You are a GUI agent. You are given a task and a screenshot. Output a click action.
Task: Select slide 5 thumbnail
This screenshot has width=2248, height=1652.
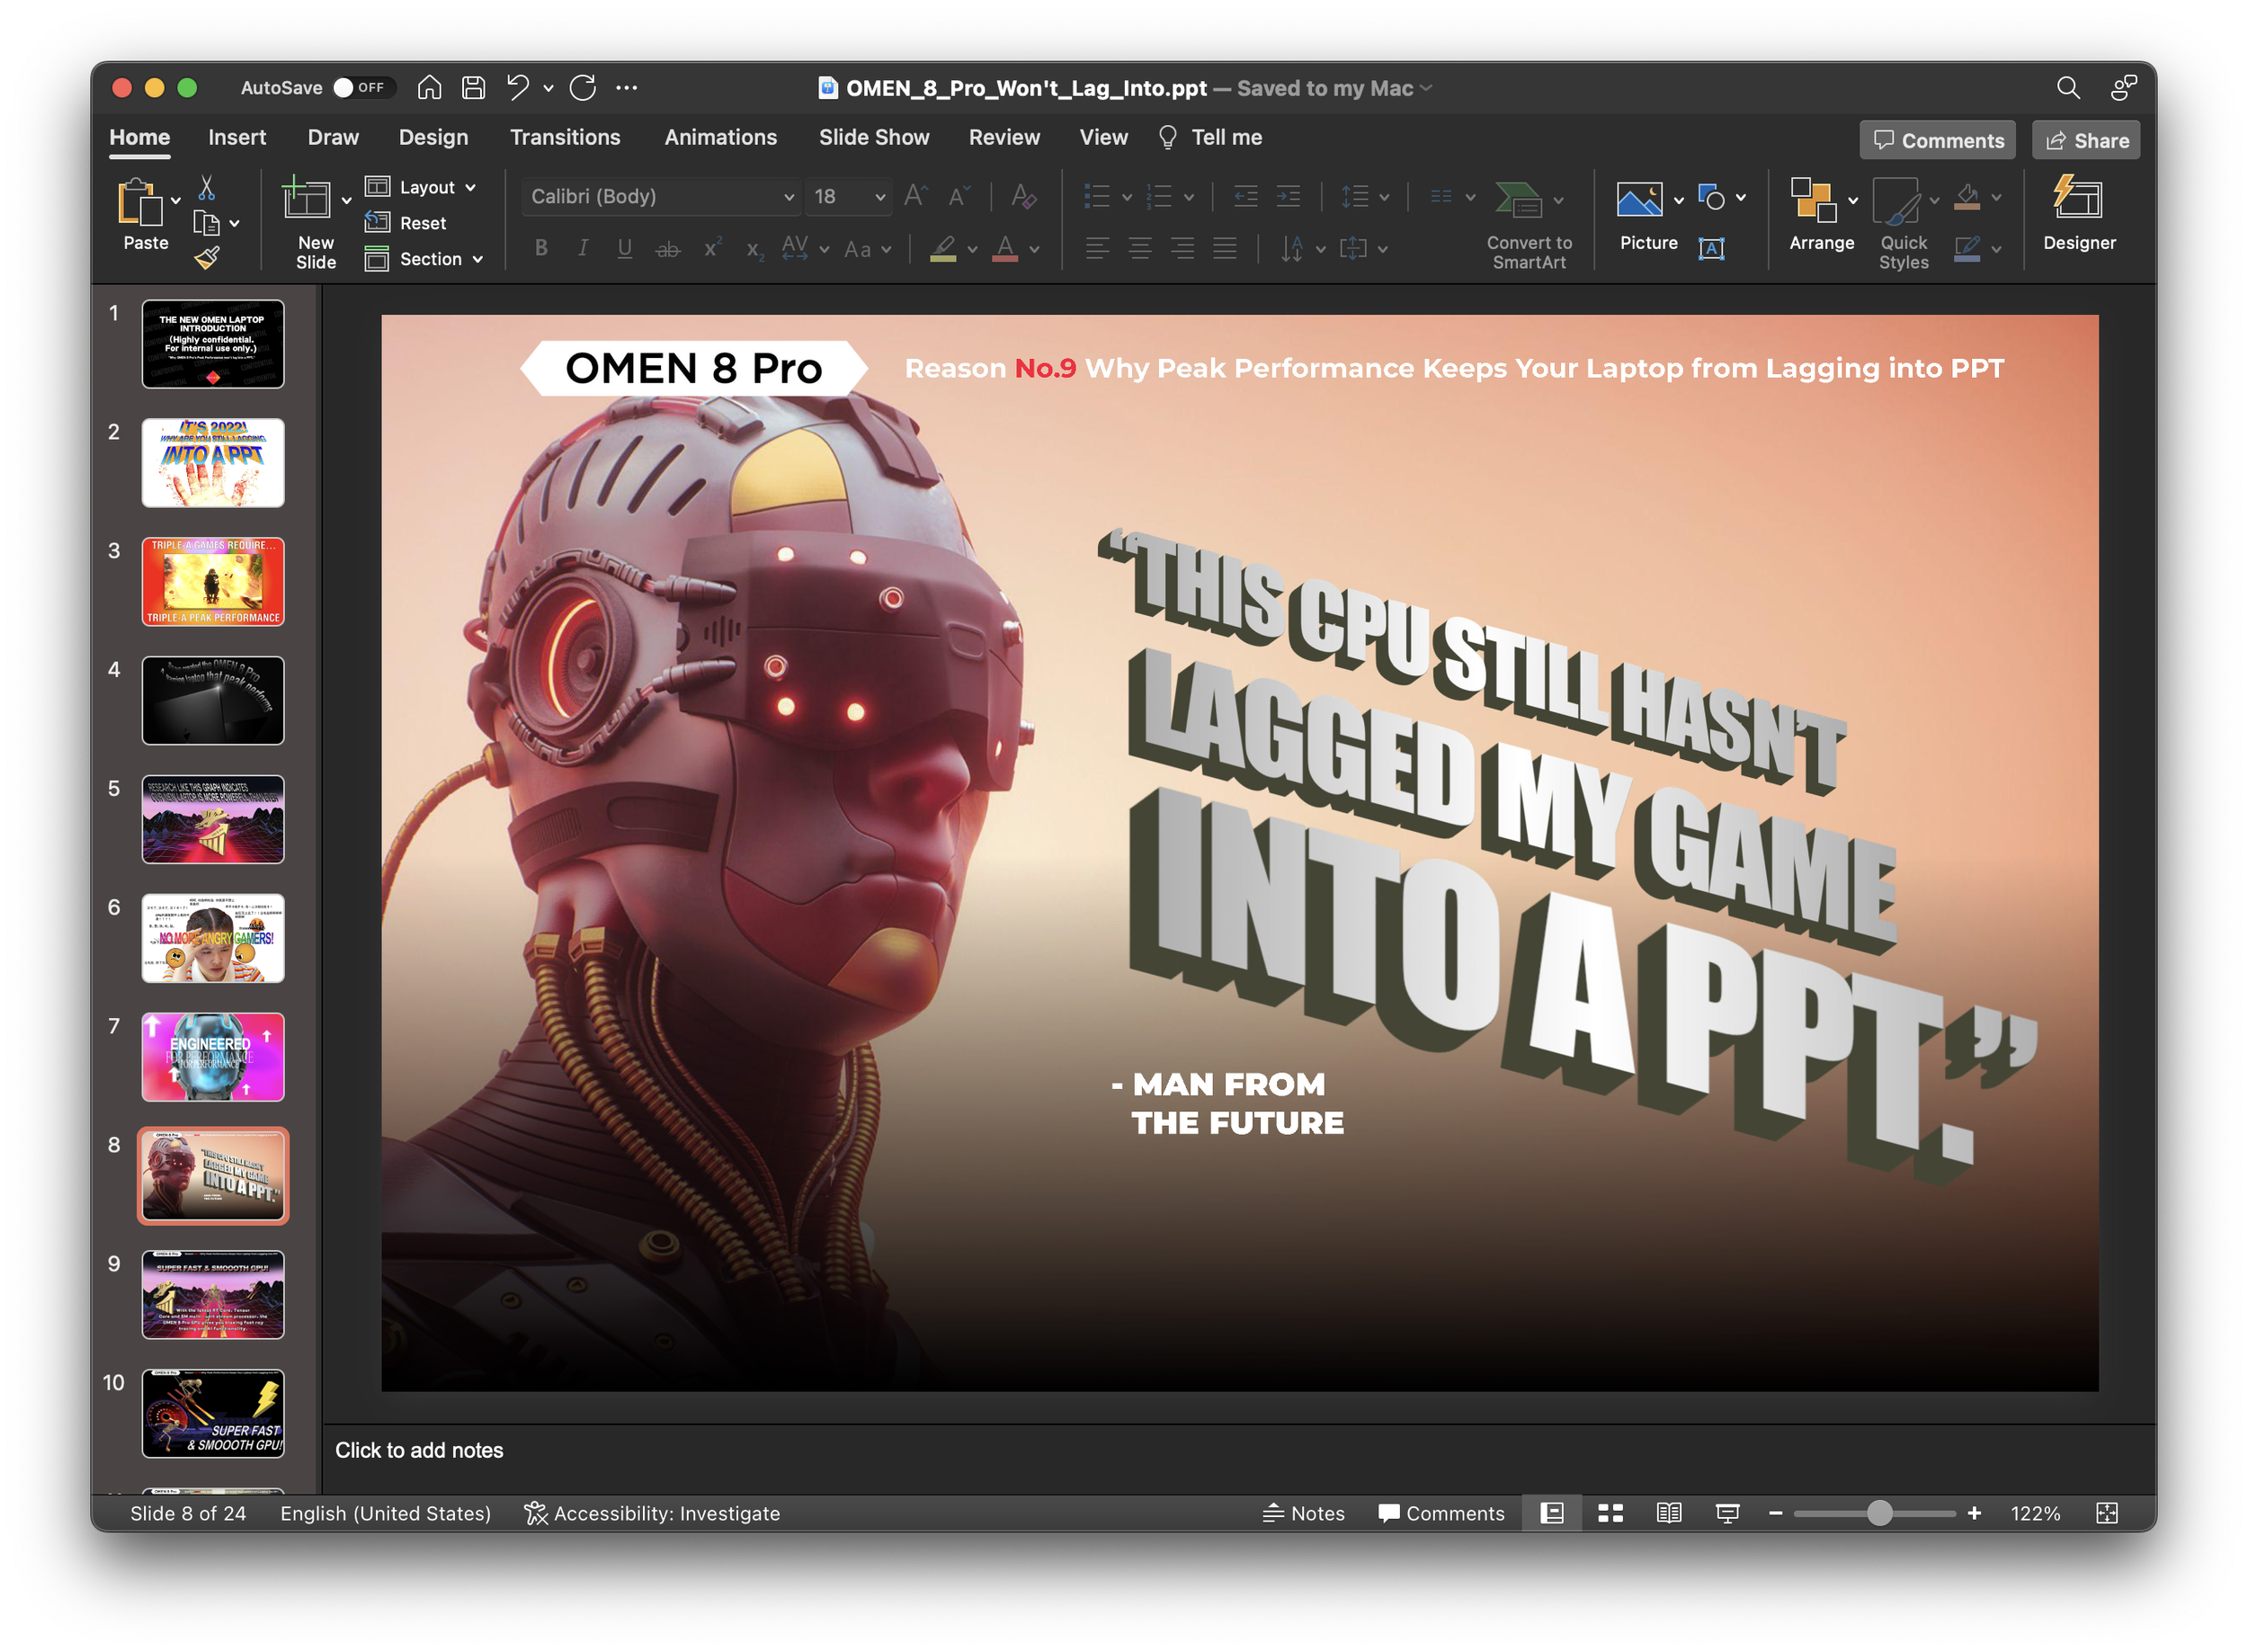coord(213,819)
